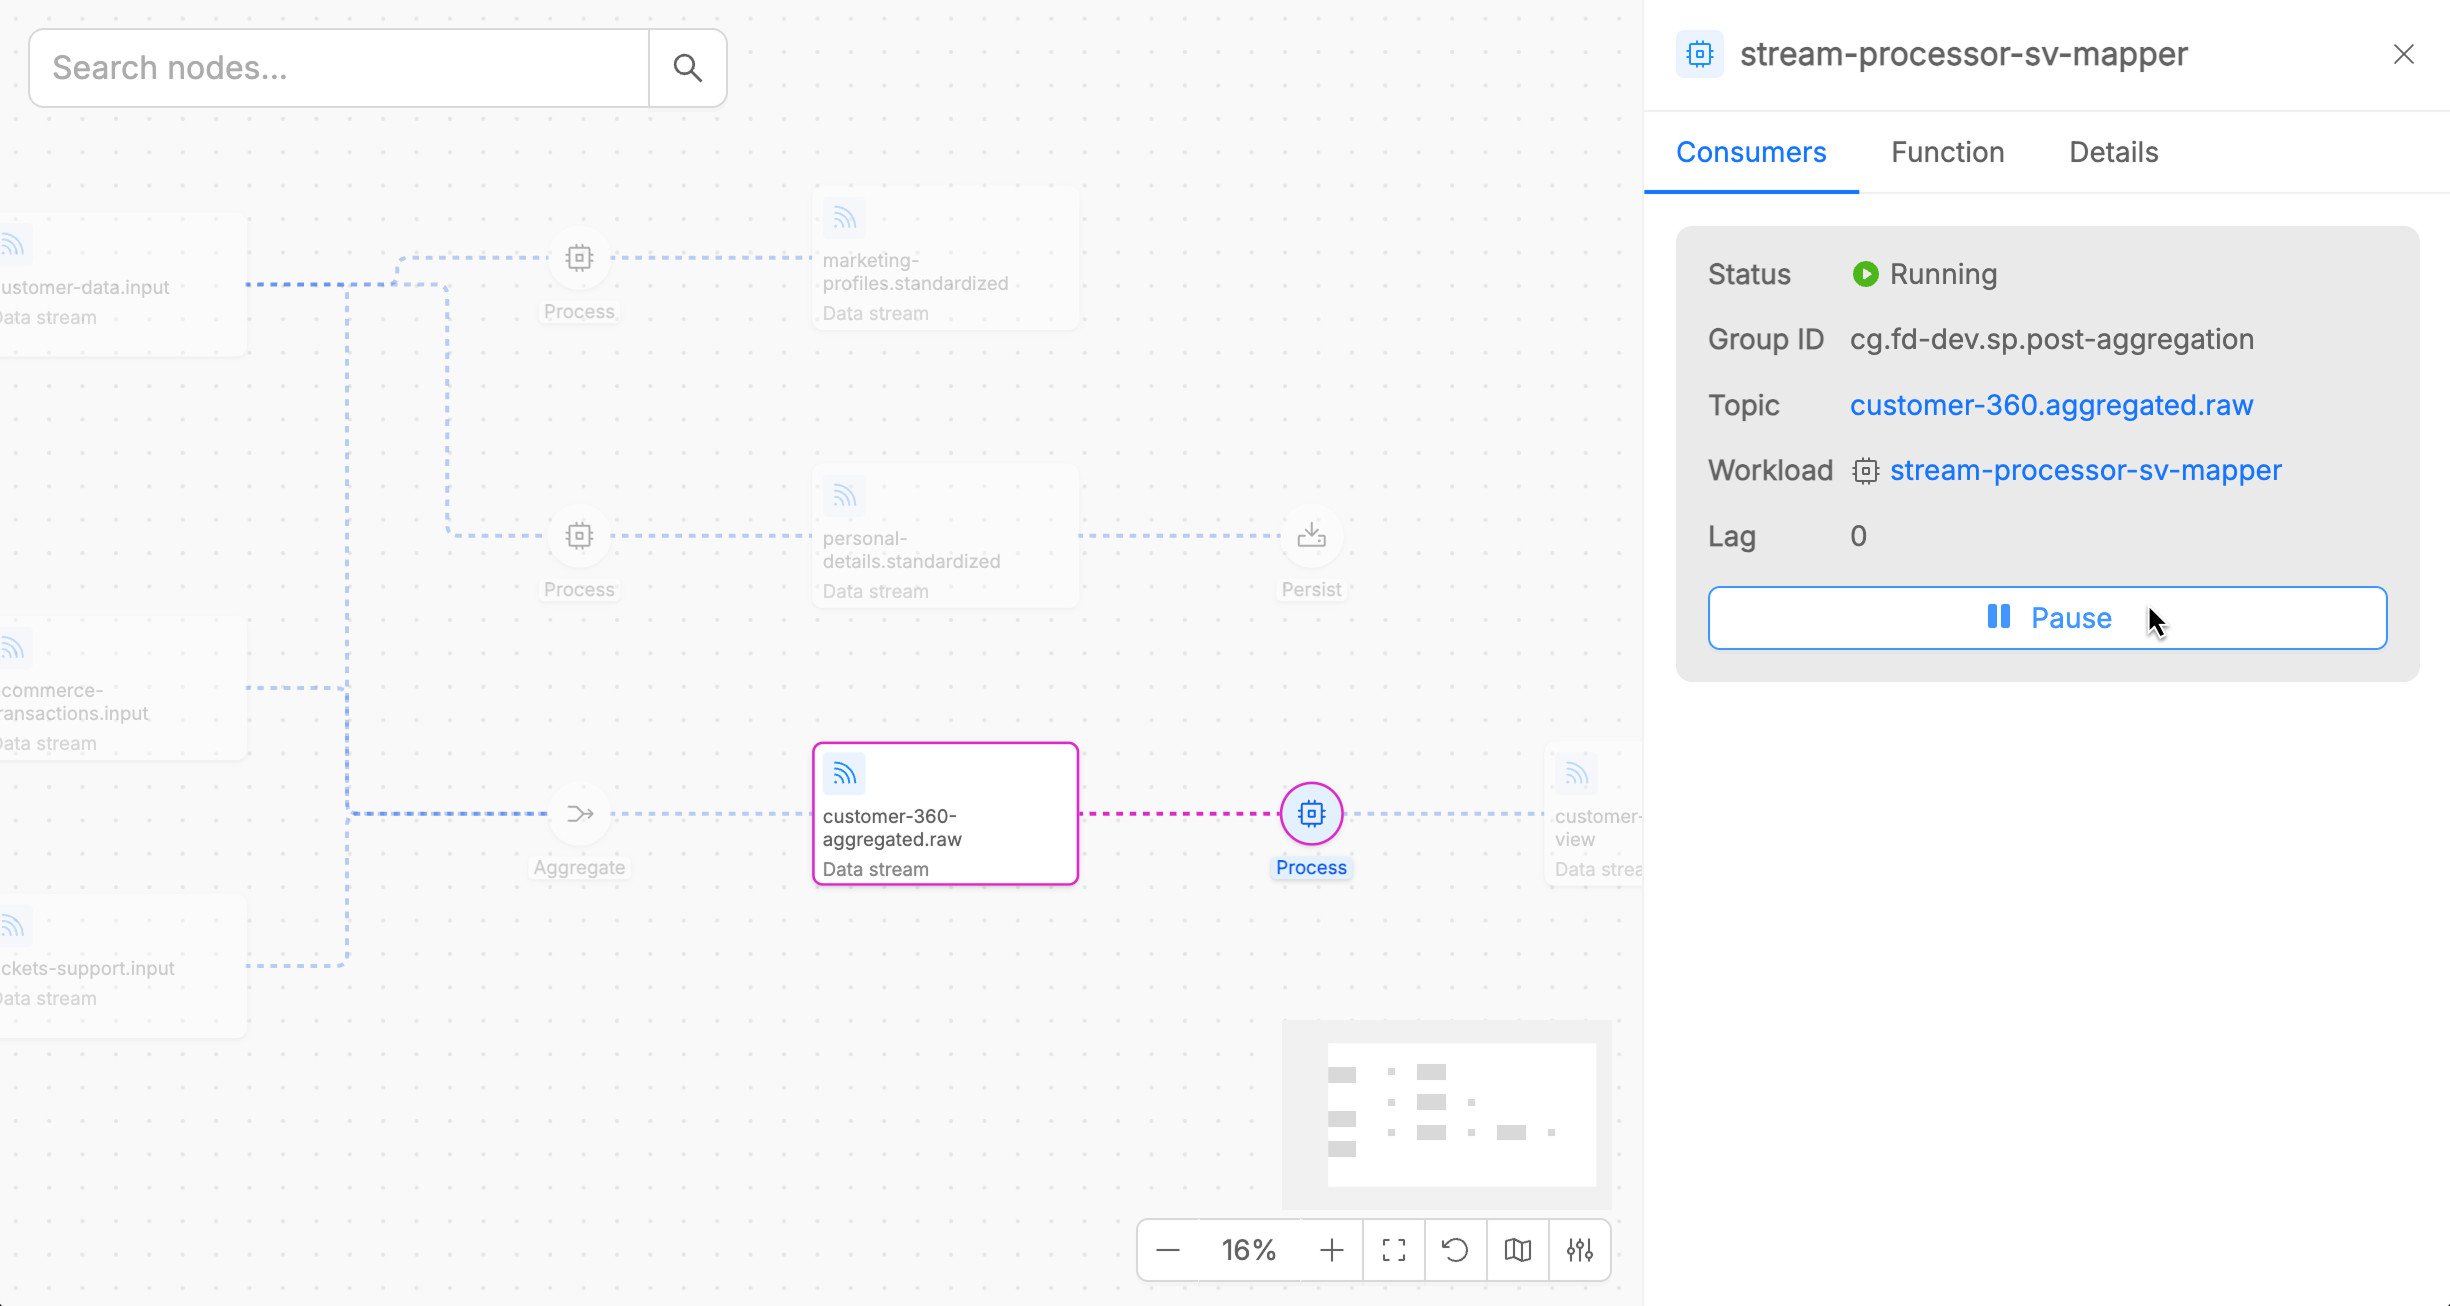
Task: Zoom in with the plus button
Action: (x=1331, y=1250)
